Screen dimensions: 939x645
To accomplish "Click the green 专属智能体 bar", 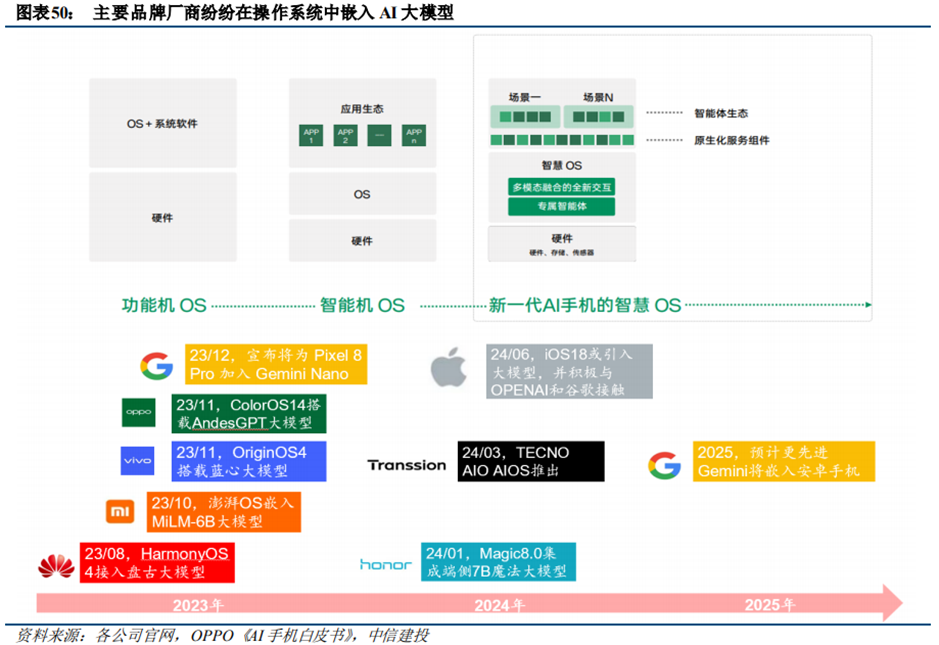I will click(x=562, y=206).
